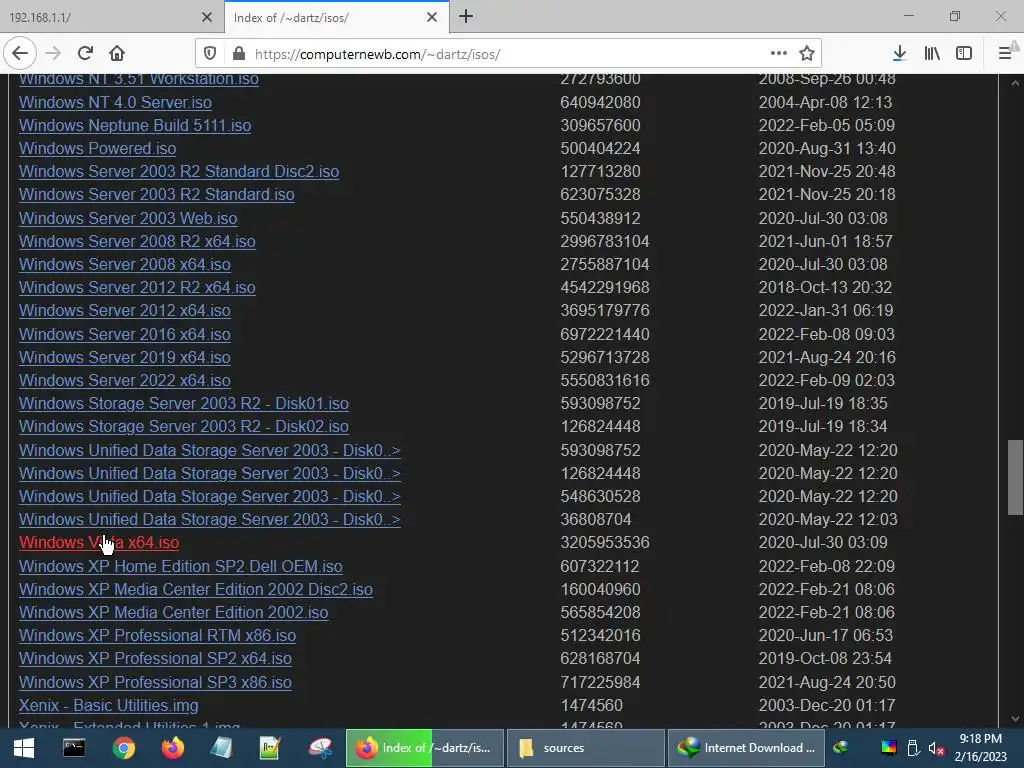The width and height of the screenshot is (1024, 768).
Task: Toggle the Firefox sidebar
Action: click(964, 53)
